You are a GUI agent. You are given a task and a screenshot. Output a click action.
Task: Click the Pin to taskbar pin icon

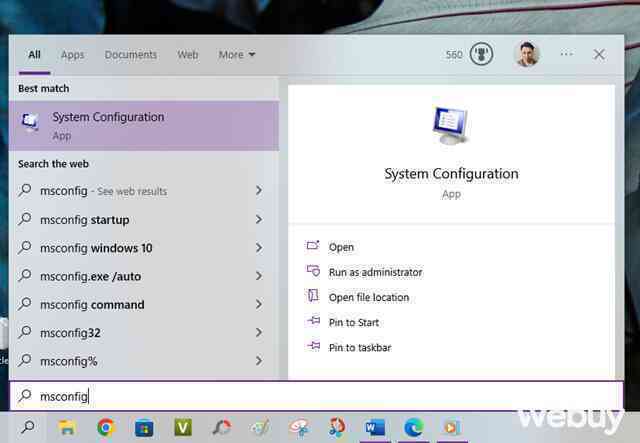(313, 346)
